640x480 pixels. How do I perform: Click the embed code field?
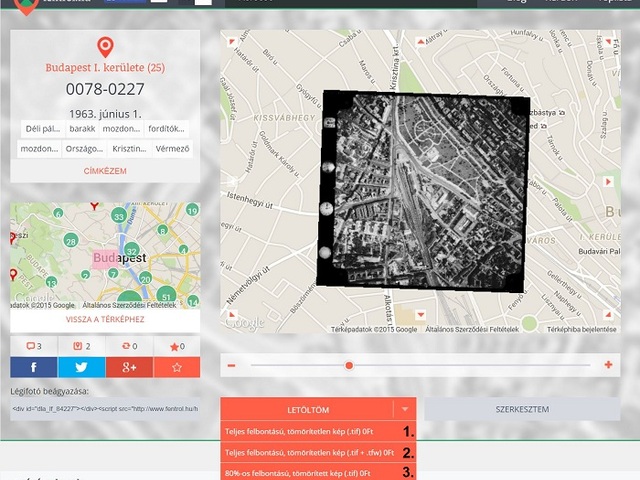click(x=105, y=409)
